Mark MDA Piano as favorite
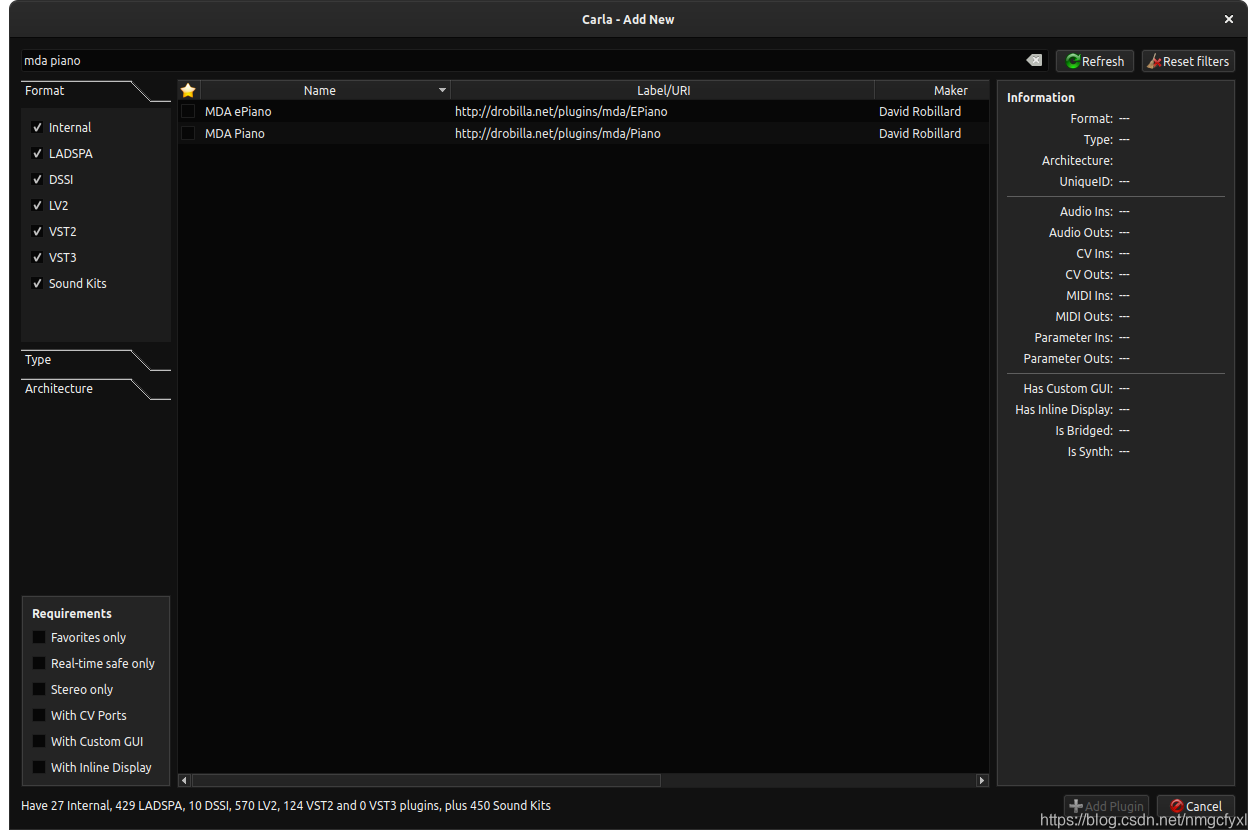Image resolution: width=1257 pixels, height=839 pixels. tap(188, 134)
